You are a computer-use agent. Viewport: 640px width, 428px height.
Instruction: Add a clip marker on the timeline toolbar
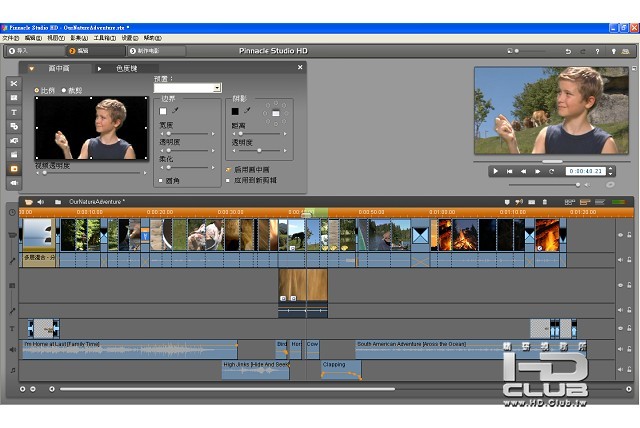pyautogui.click(x=507, y=202)
